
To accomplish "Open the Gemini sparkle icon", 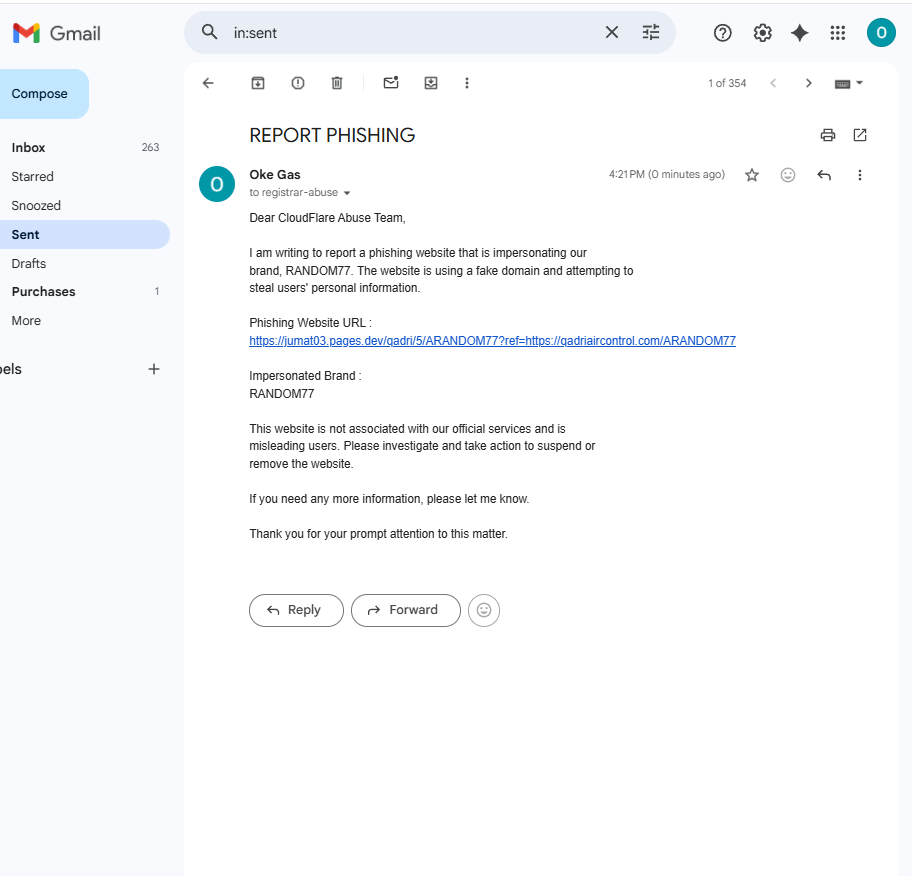I will 800,33.
